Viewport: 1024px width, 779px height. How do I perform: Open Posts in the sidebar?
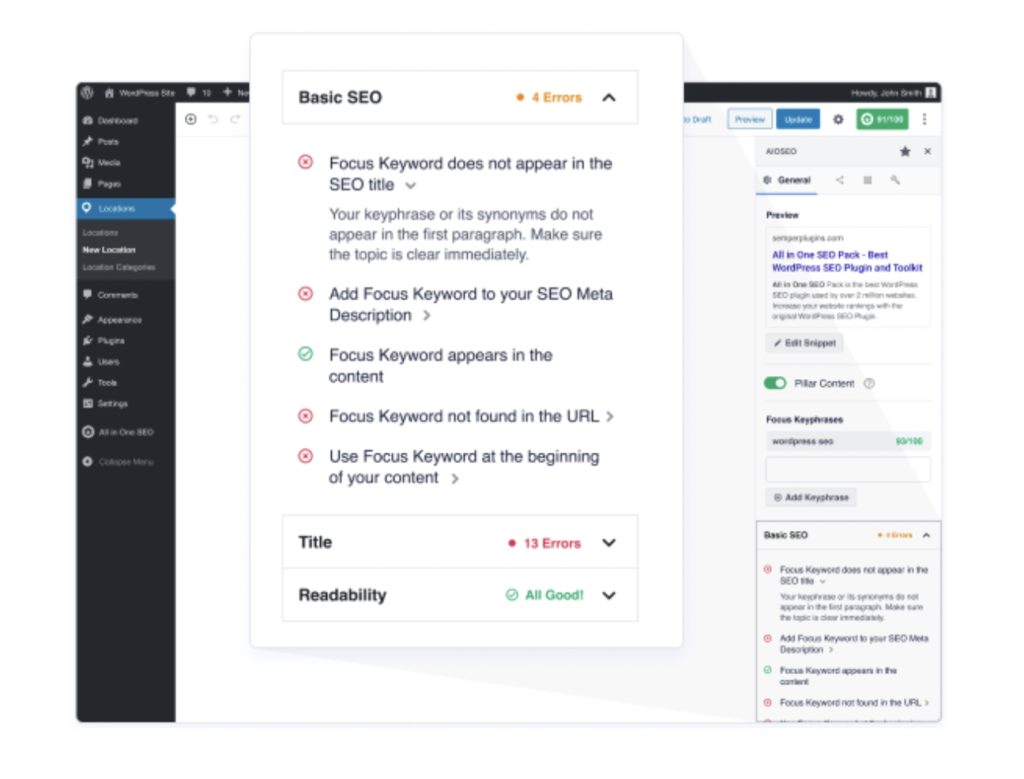coord(101,142)
